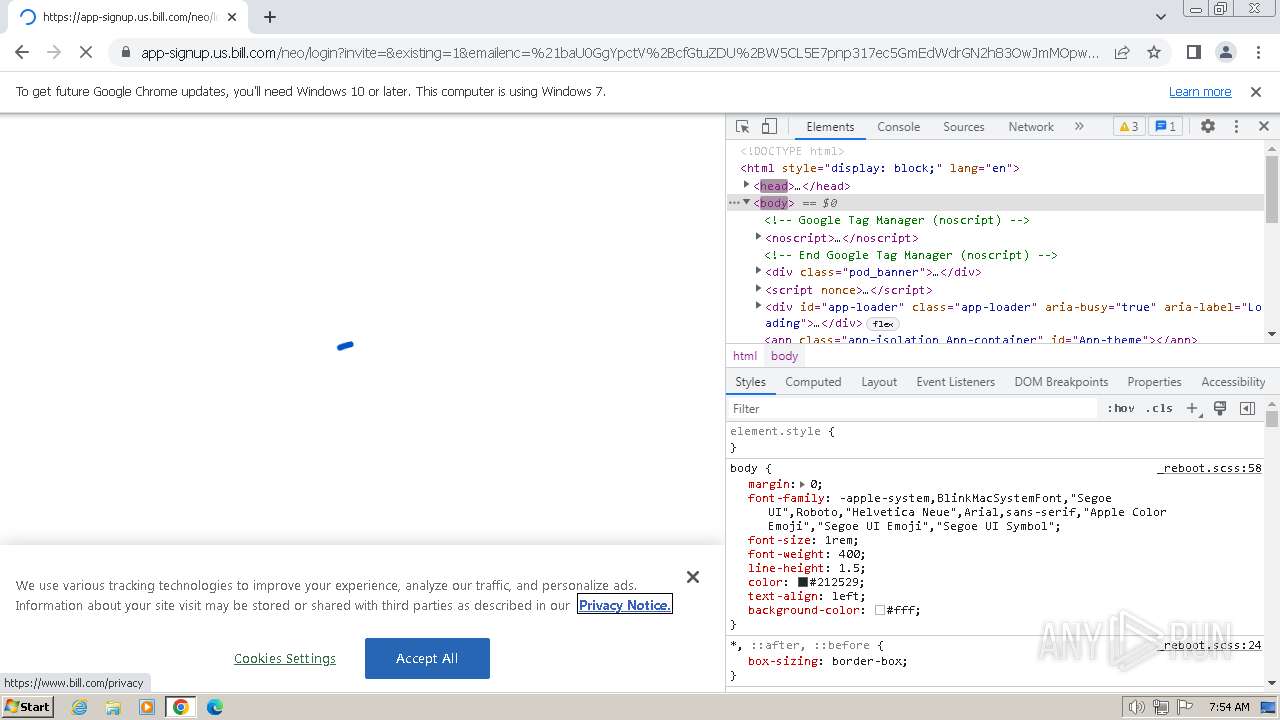Select the body breadcrumb
The width and height of the screenshot is (1280, 720).
(x=784, y=356)
